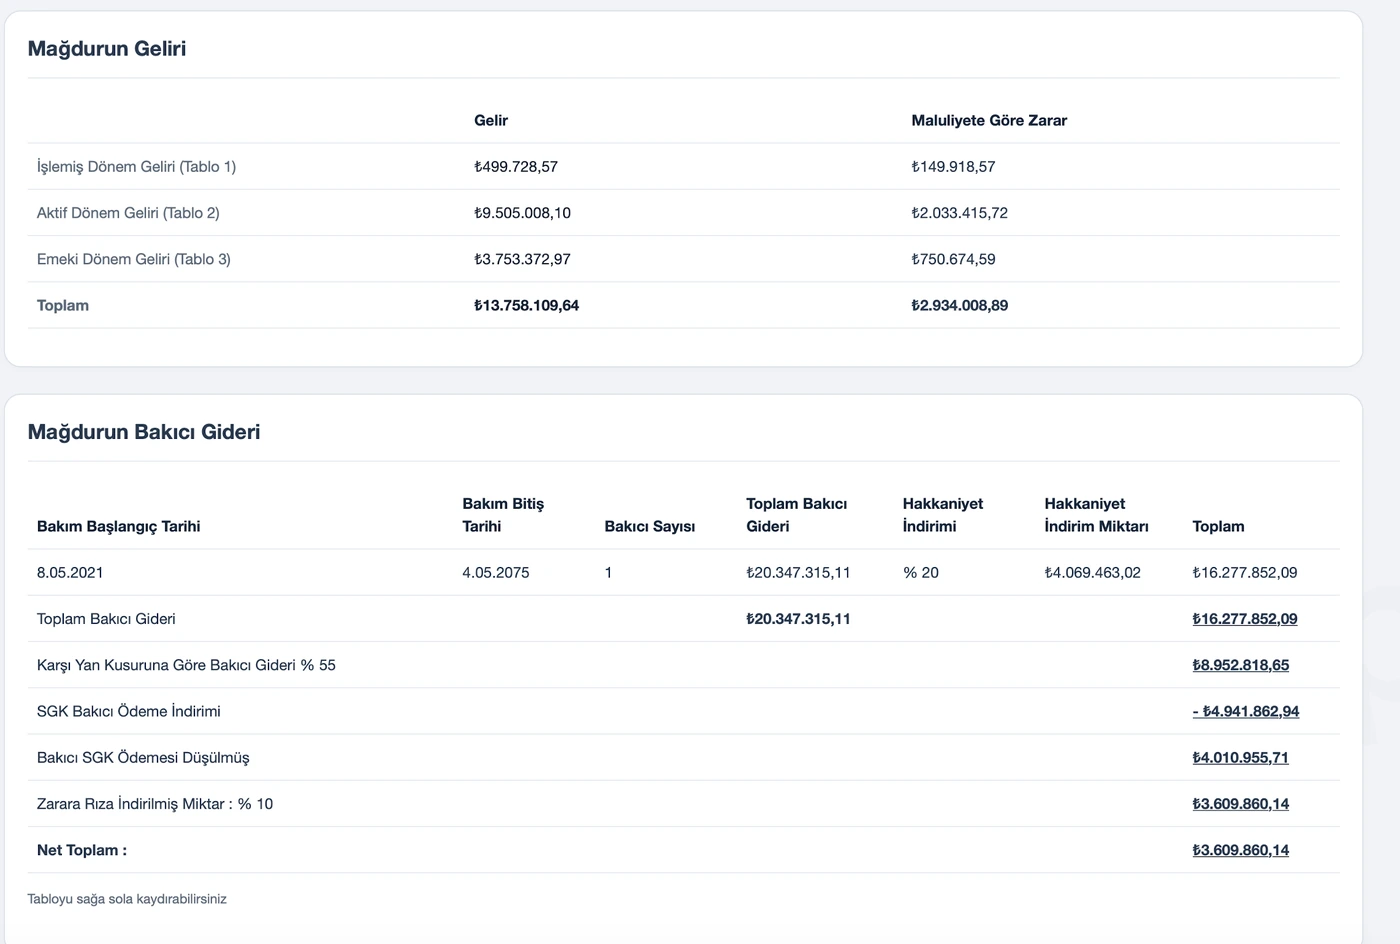Click the "Bakım Bitiş Tarihi" column header
Screen dimensions: 1400x944
(503, 515)
